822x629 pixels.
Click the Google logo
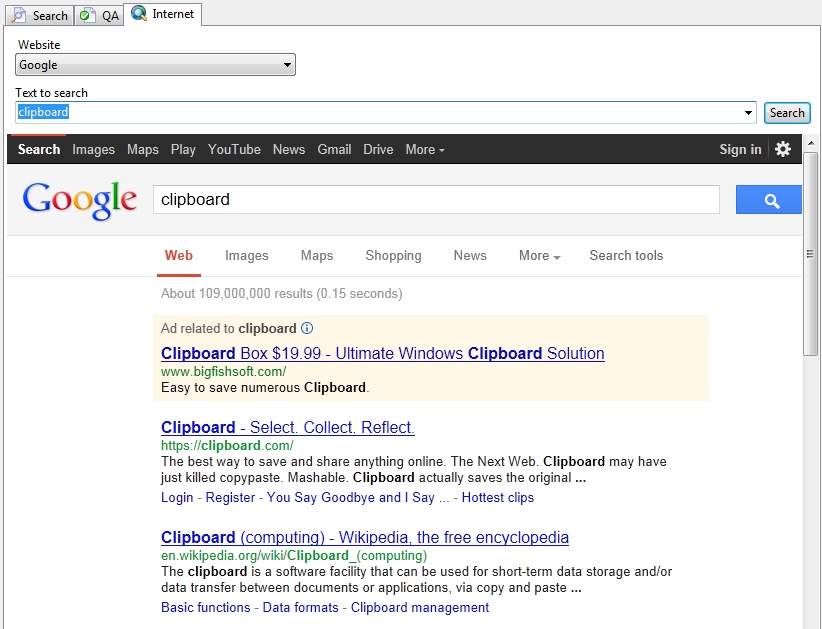80,200
